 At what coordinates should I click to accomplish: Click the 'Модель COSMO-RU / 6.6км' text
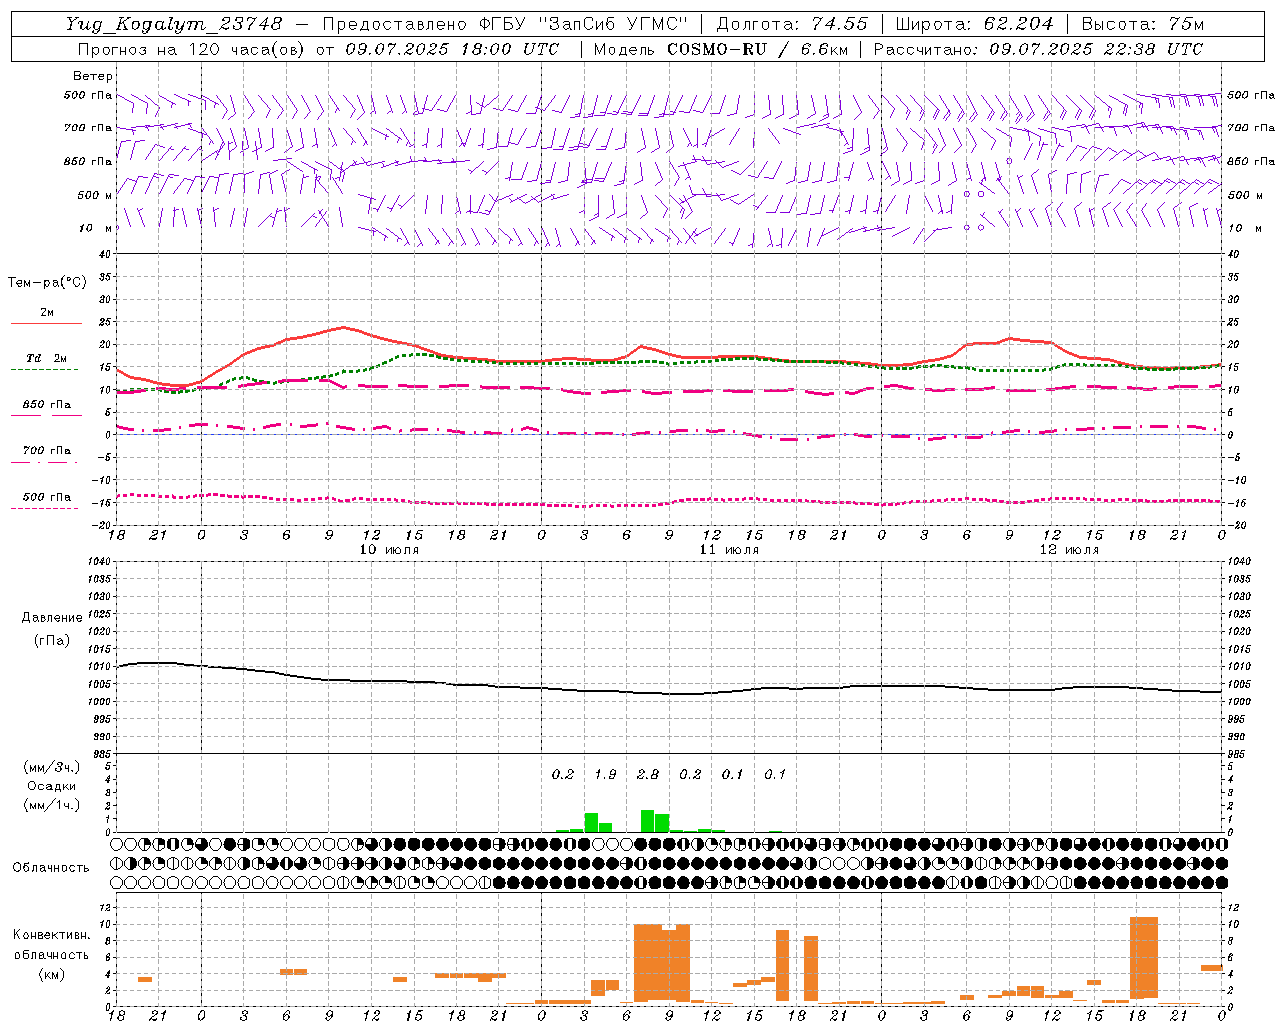coord(721,48)
